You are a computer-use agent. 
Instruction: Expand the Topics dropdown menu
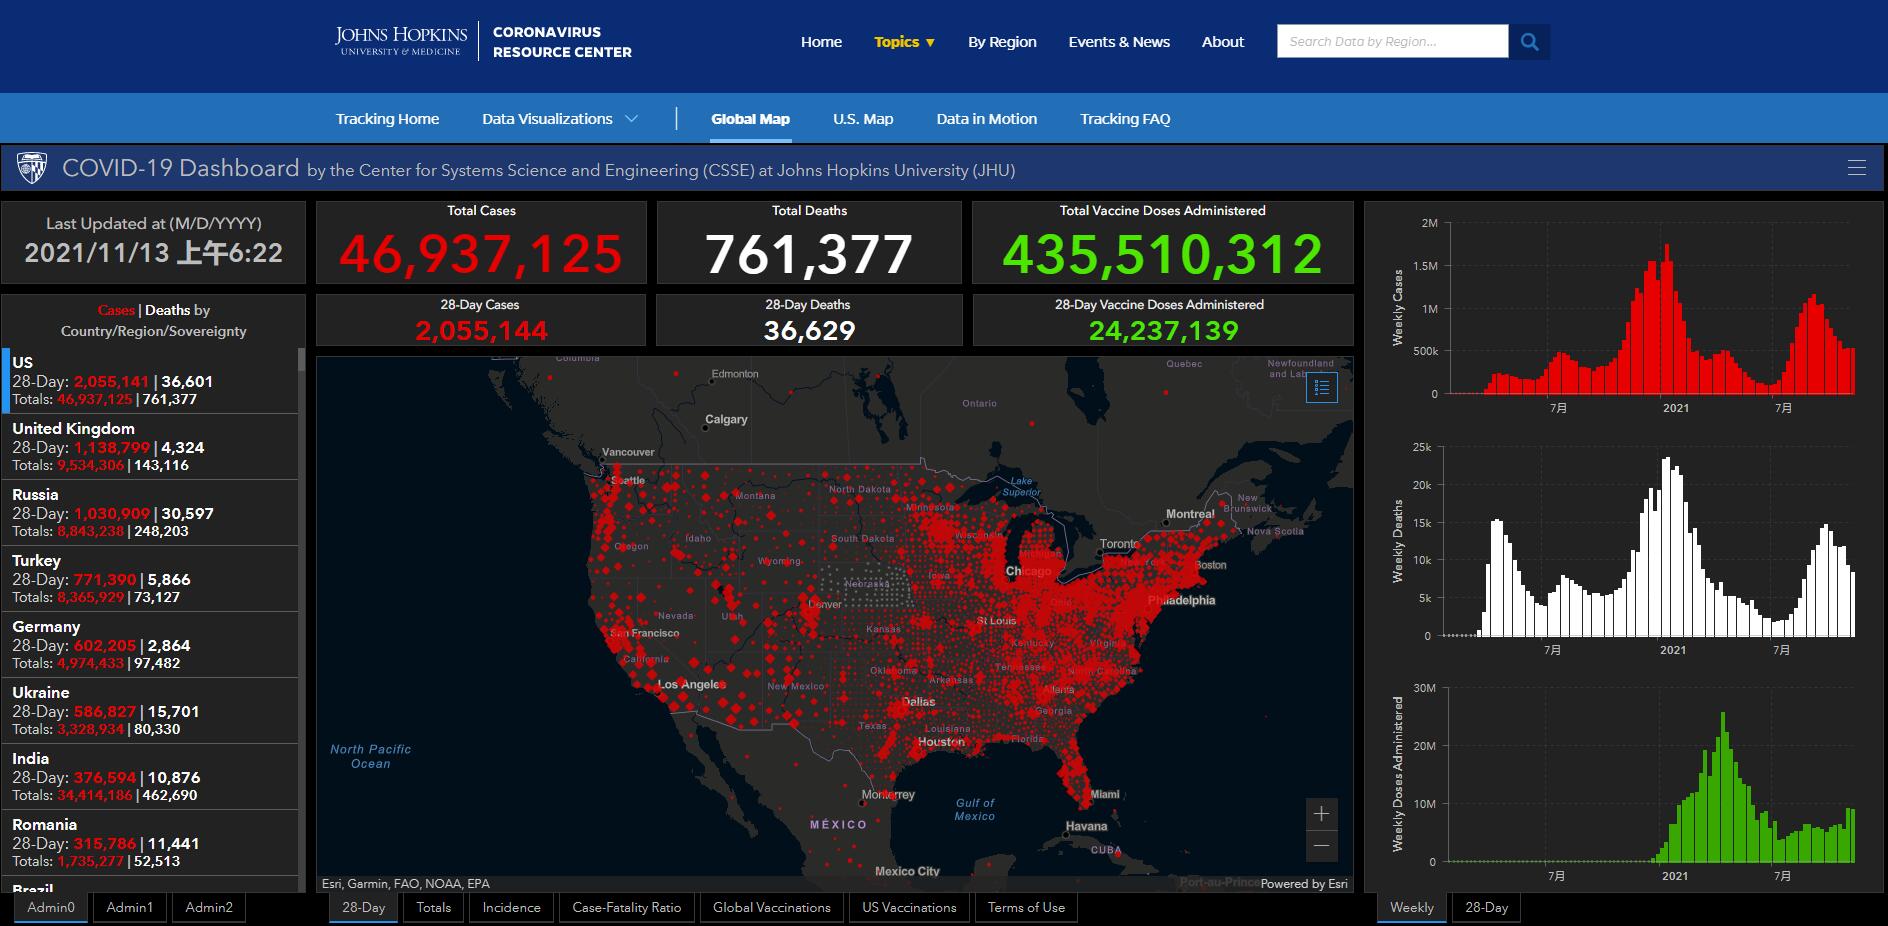[x=904, y=42]
